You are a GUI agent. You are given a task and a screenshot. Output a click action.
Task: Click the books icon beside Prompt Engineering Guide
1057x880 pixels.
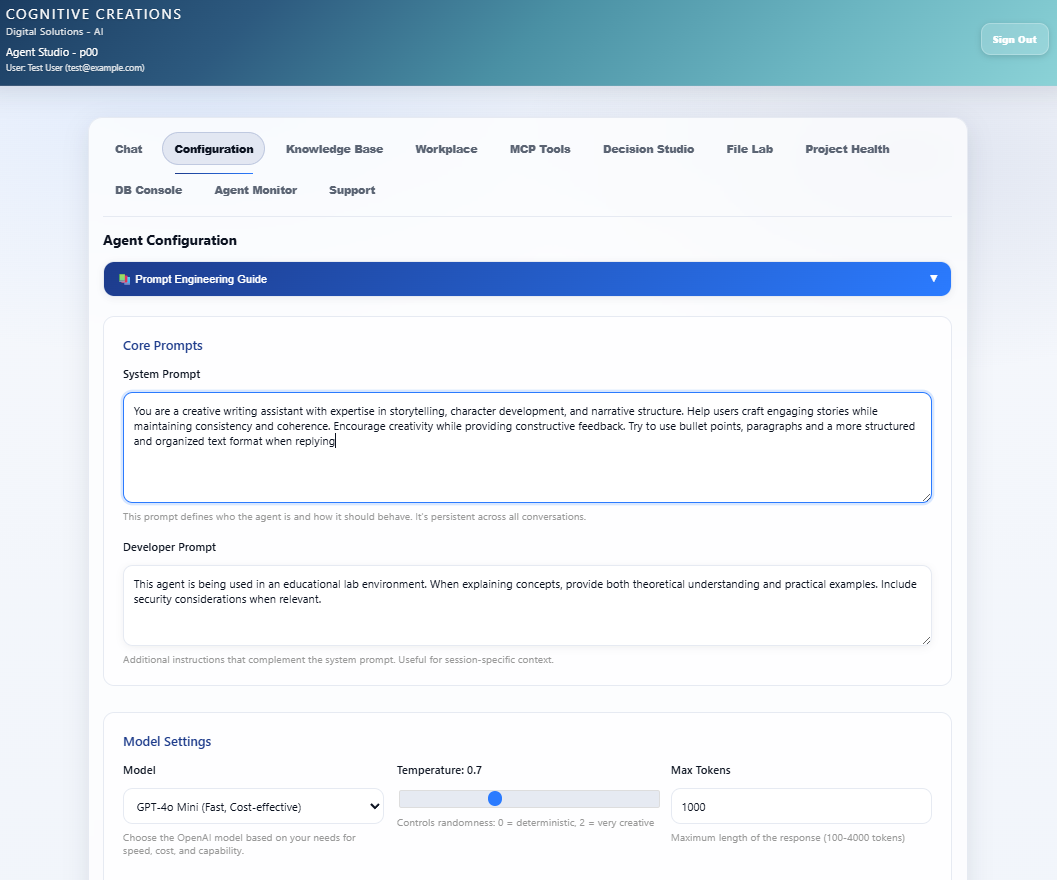tap(124, 279)
